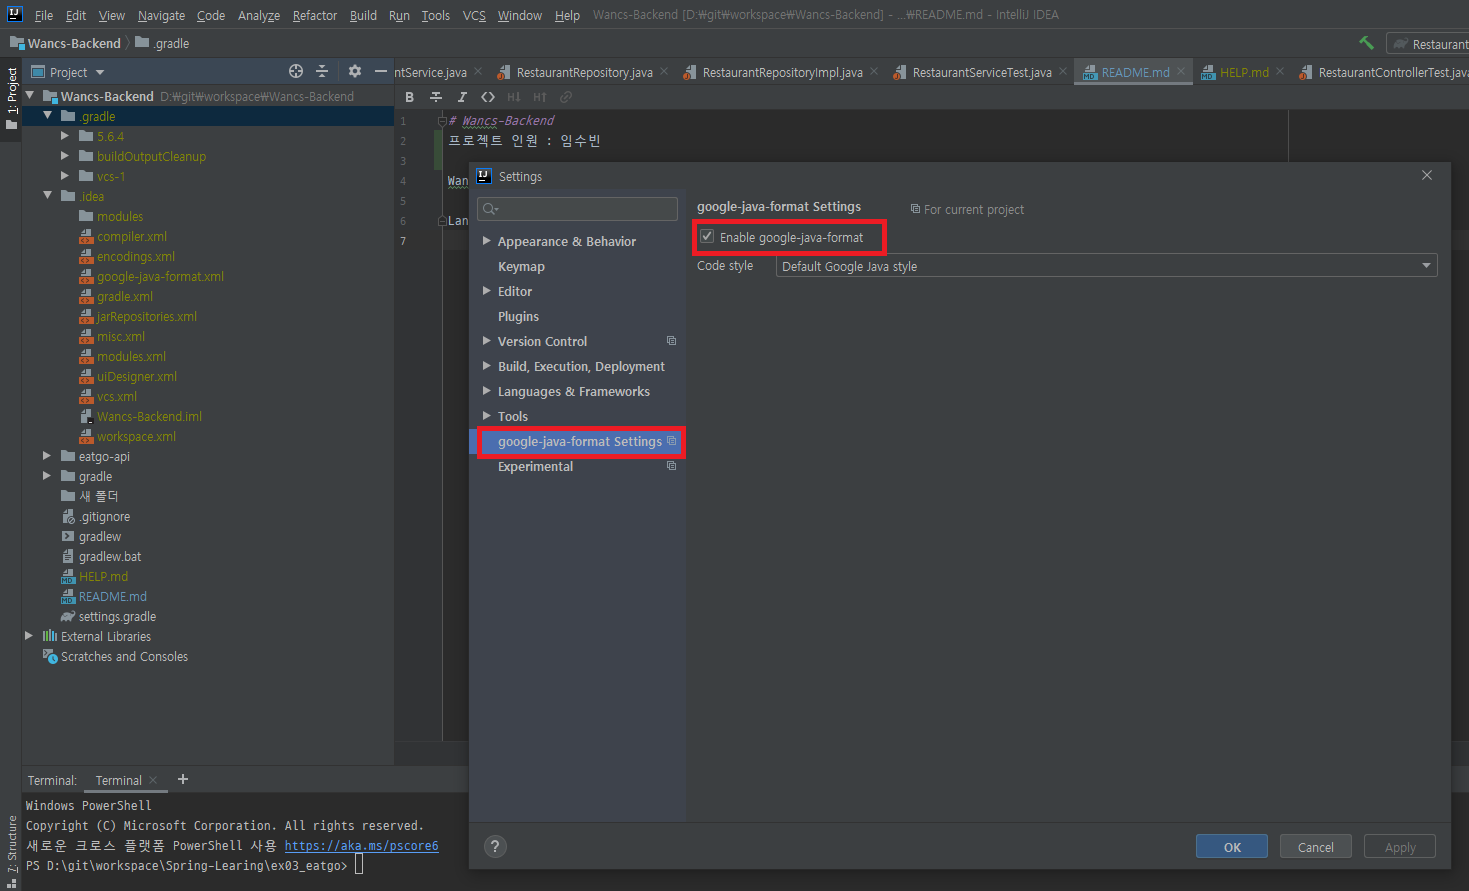The height and width of the screenshot is (891, 1469).
Task: Select gradlew.bat in the project tree
Action: click(x=110, y=556)
